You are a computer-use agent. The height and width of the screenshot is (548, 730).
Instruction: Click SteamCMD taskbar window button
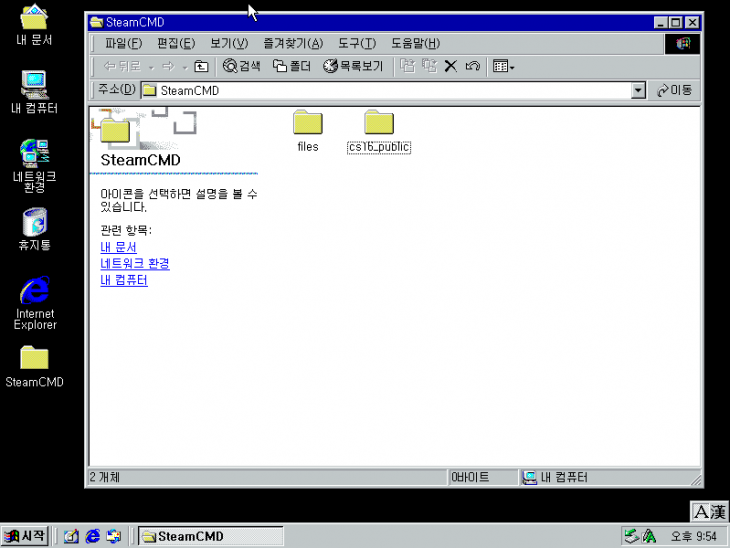(x=210, y=536)
